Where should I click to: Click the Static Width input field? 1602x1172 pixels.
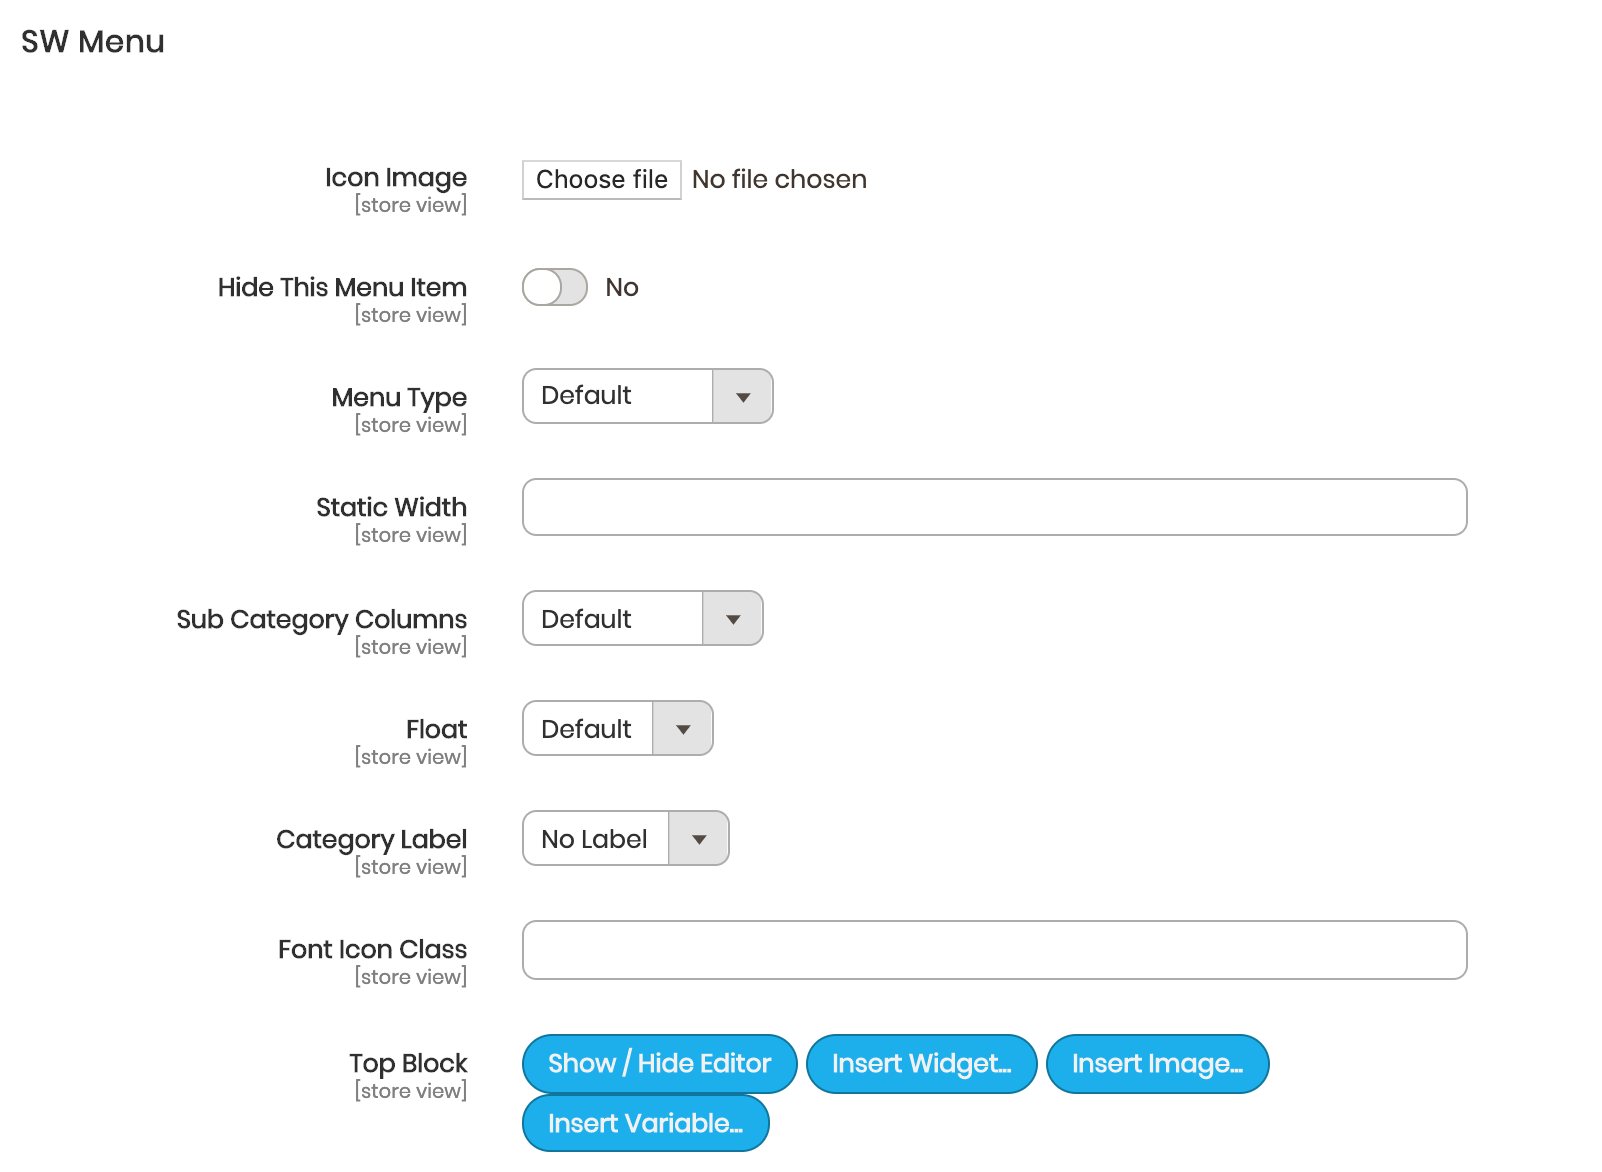click(995, 507)
